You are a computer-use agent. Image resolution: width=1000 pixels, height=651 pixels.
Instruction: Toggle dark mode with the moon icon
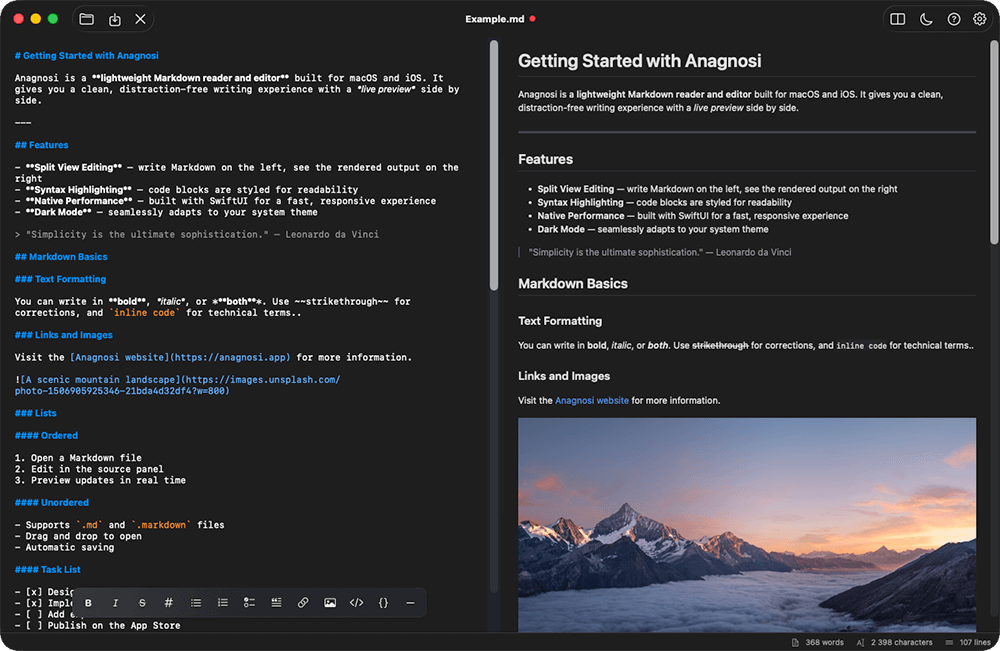click(x=925, y=18)
